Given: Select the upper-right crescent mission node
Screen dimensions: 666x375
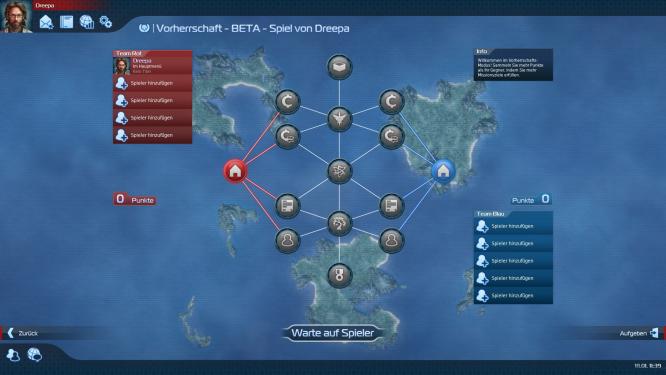Looking at the screenshot, I should 391,102.
